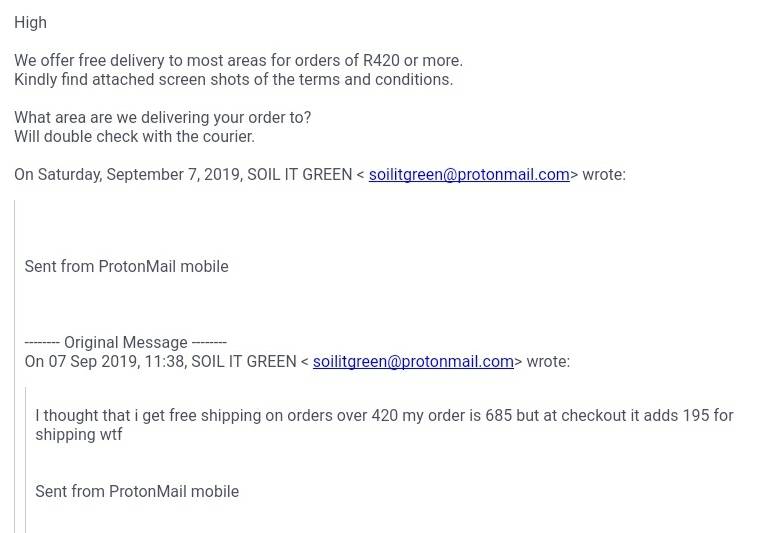Click the 'R420' amount in the reply
Image resolution: width=765 pixels, height=533 pixels.
coord(382,61)
